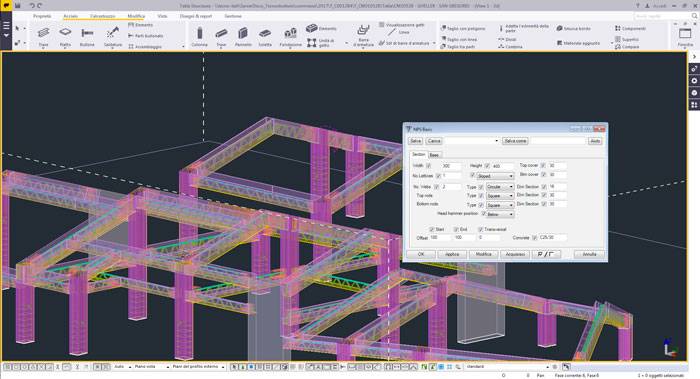Click the Componenti tool
This screenshot has height=379, width=700.
coord(630,28)
